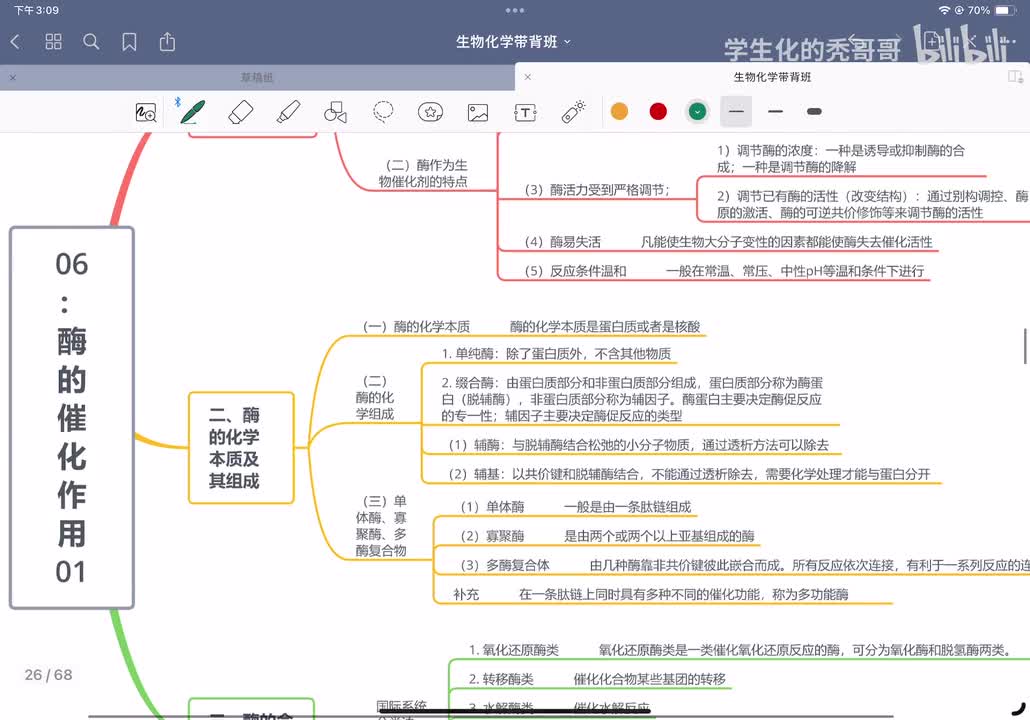Screen dimensions: 1030x720
Task: Click the (二) 酶作为生物催化剂的特点 label
Action: coord(424,173)
